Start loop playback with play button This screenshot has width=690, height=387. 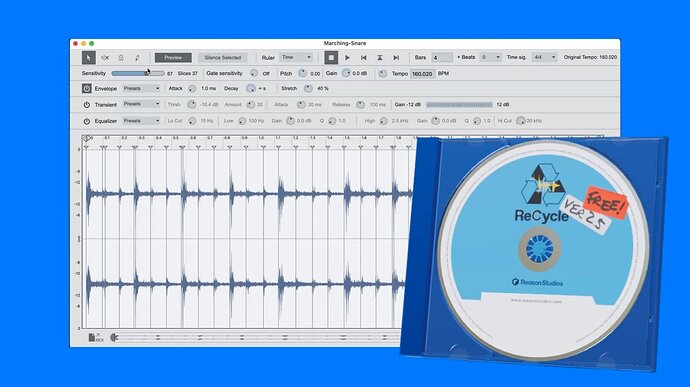pos(347,57)
